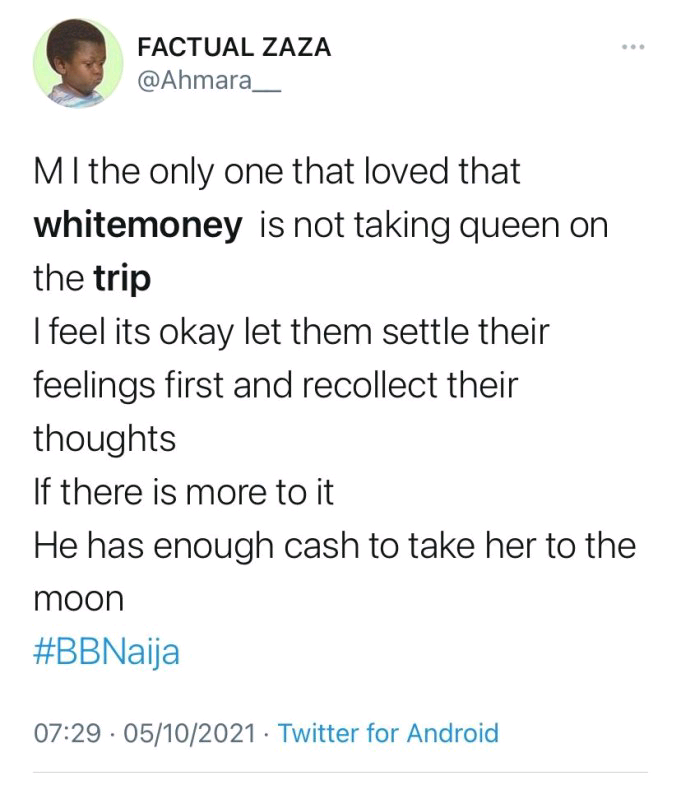Open the FACTUAL ZAZA display name
681x785 pixels.
tap(233, 47)
